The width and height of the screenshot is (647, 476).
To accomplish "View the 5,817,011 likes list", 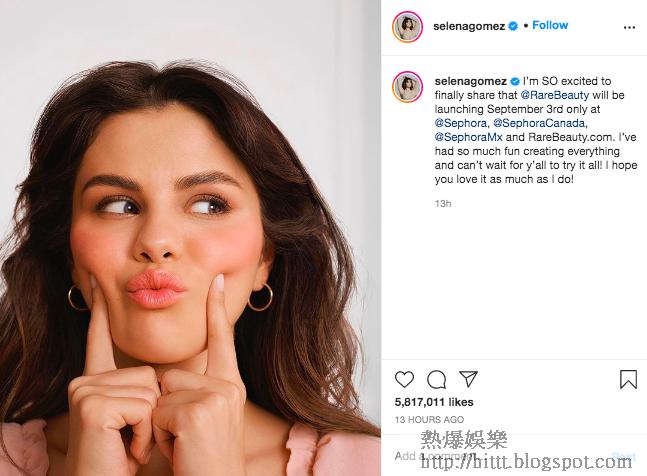I will click(434, 402).
